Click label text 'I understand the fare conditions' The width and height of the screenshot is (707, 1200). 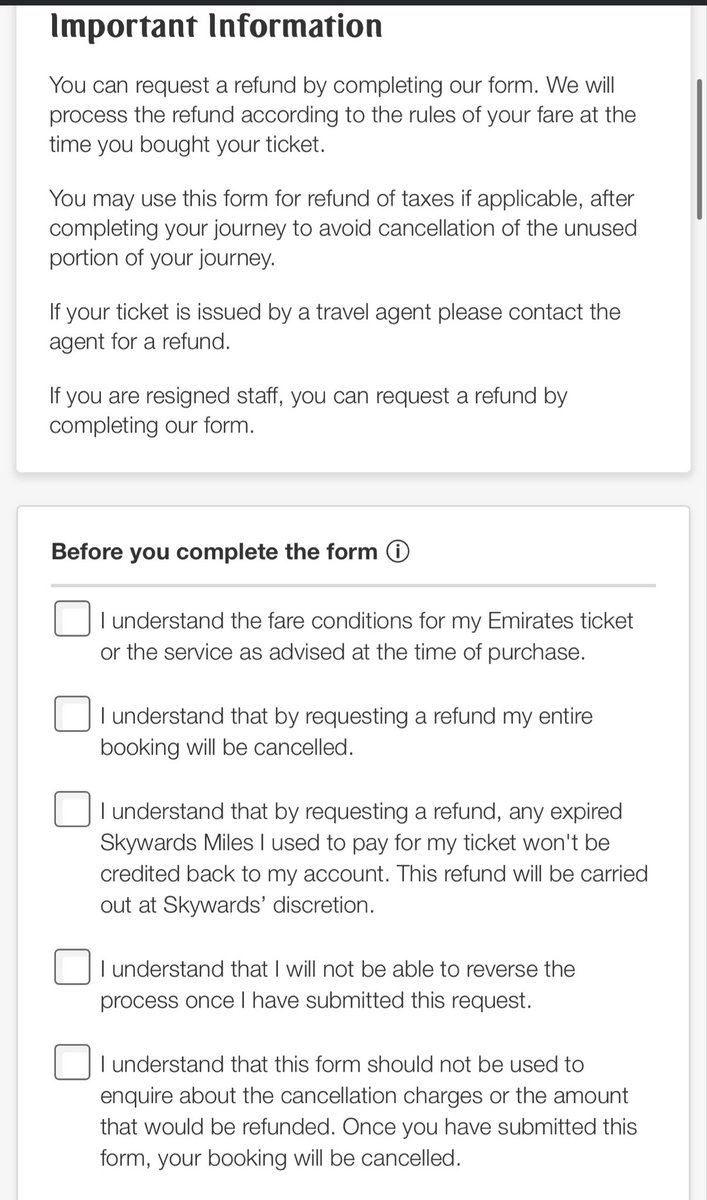pos(366,620)
